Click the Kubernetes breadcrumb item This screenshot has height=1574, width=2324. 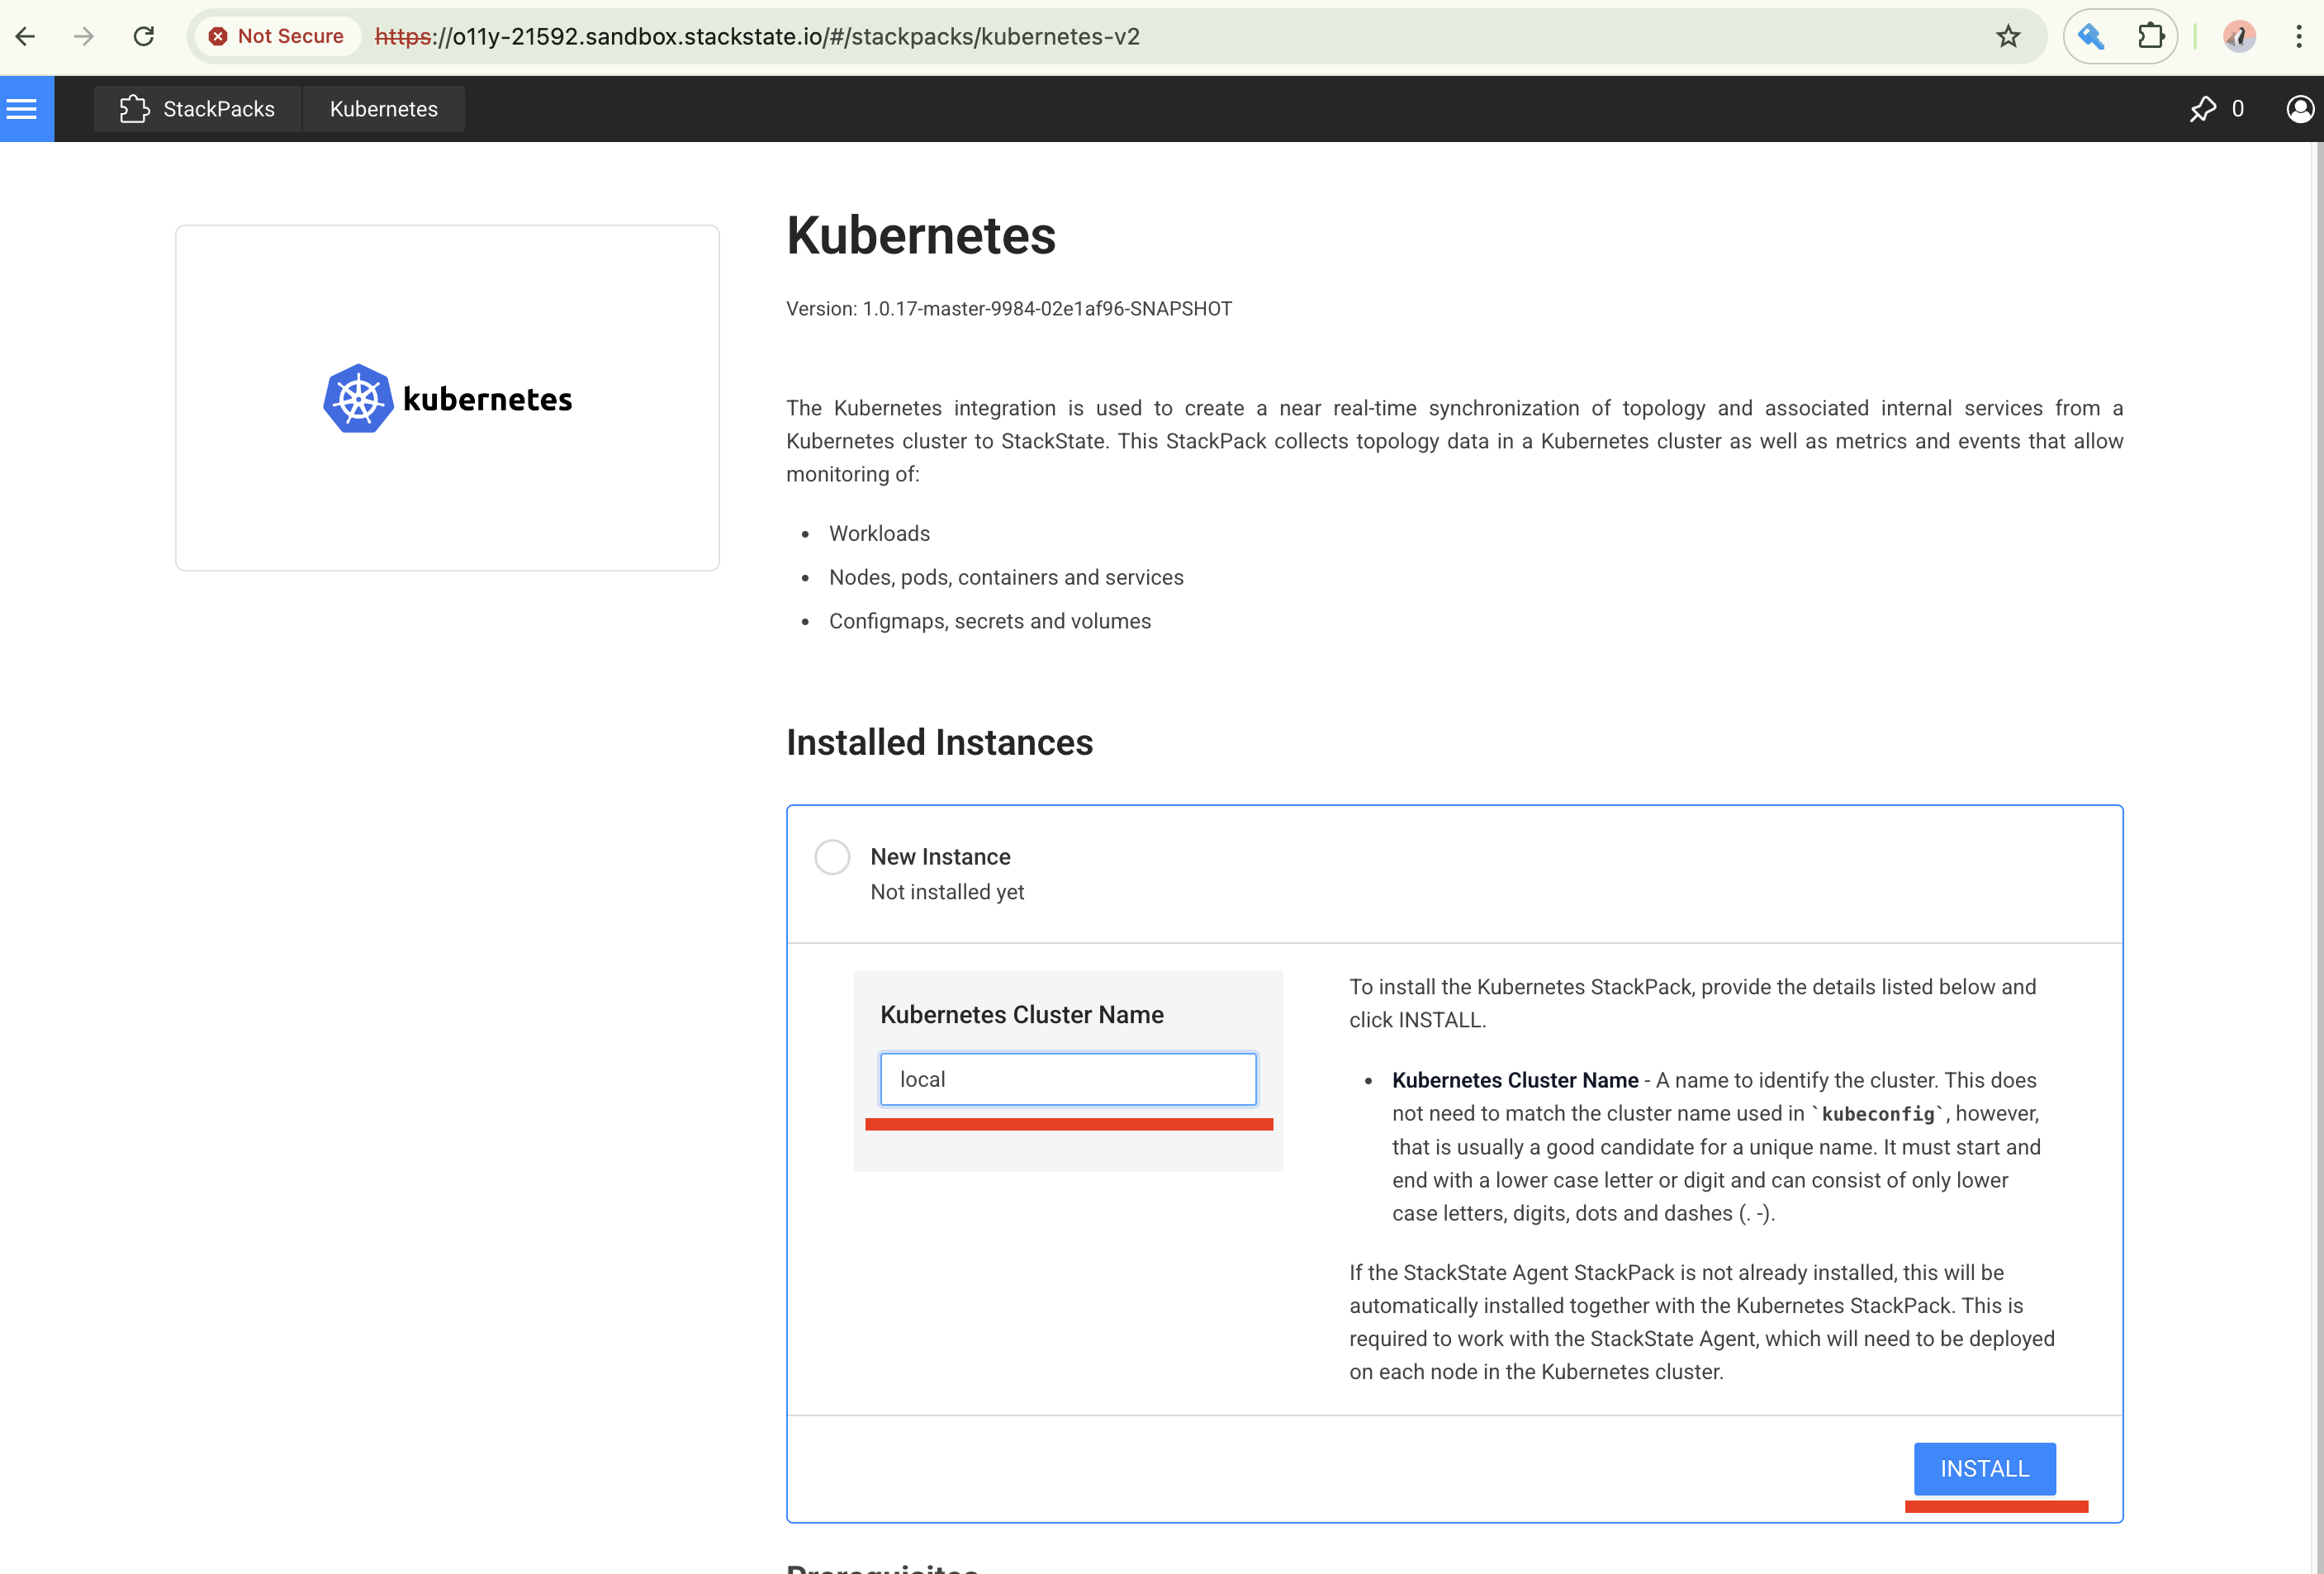tap(383, 108)
